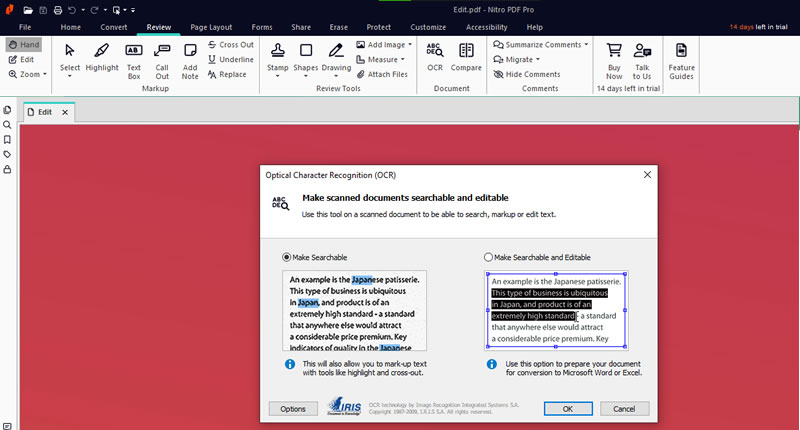The width and height of the screenshot is (800, 430).
Task: Click the Undo quick access button
Action: pyautogui.click(x=72, y=10)
